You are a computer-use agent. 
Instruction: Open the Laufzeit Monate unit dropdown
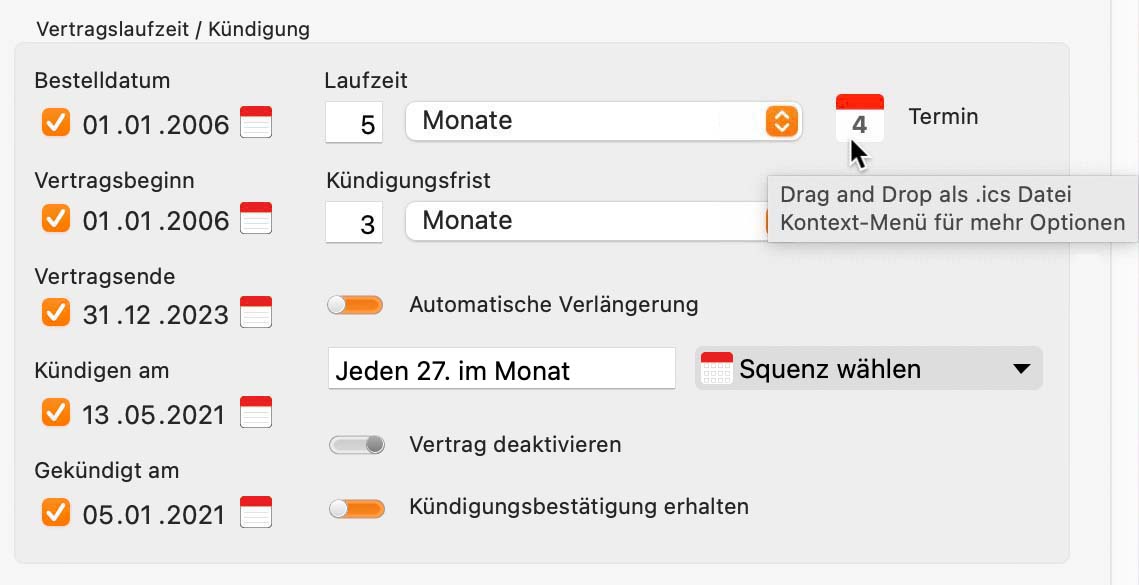coord(604,121)
